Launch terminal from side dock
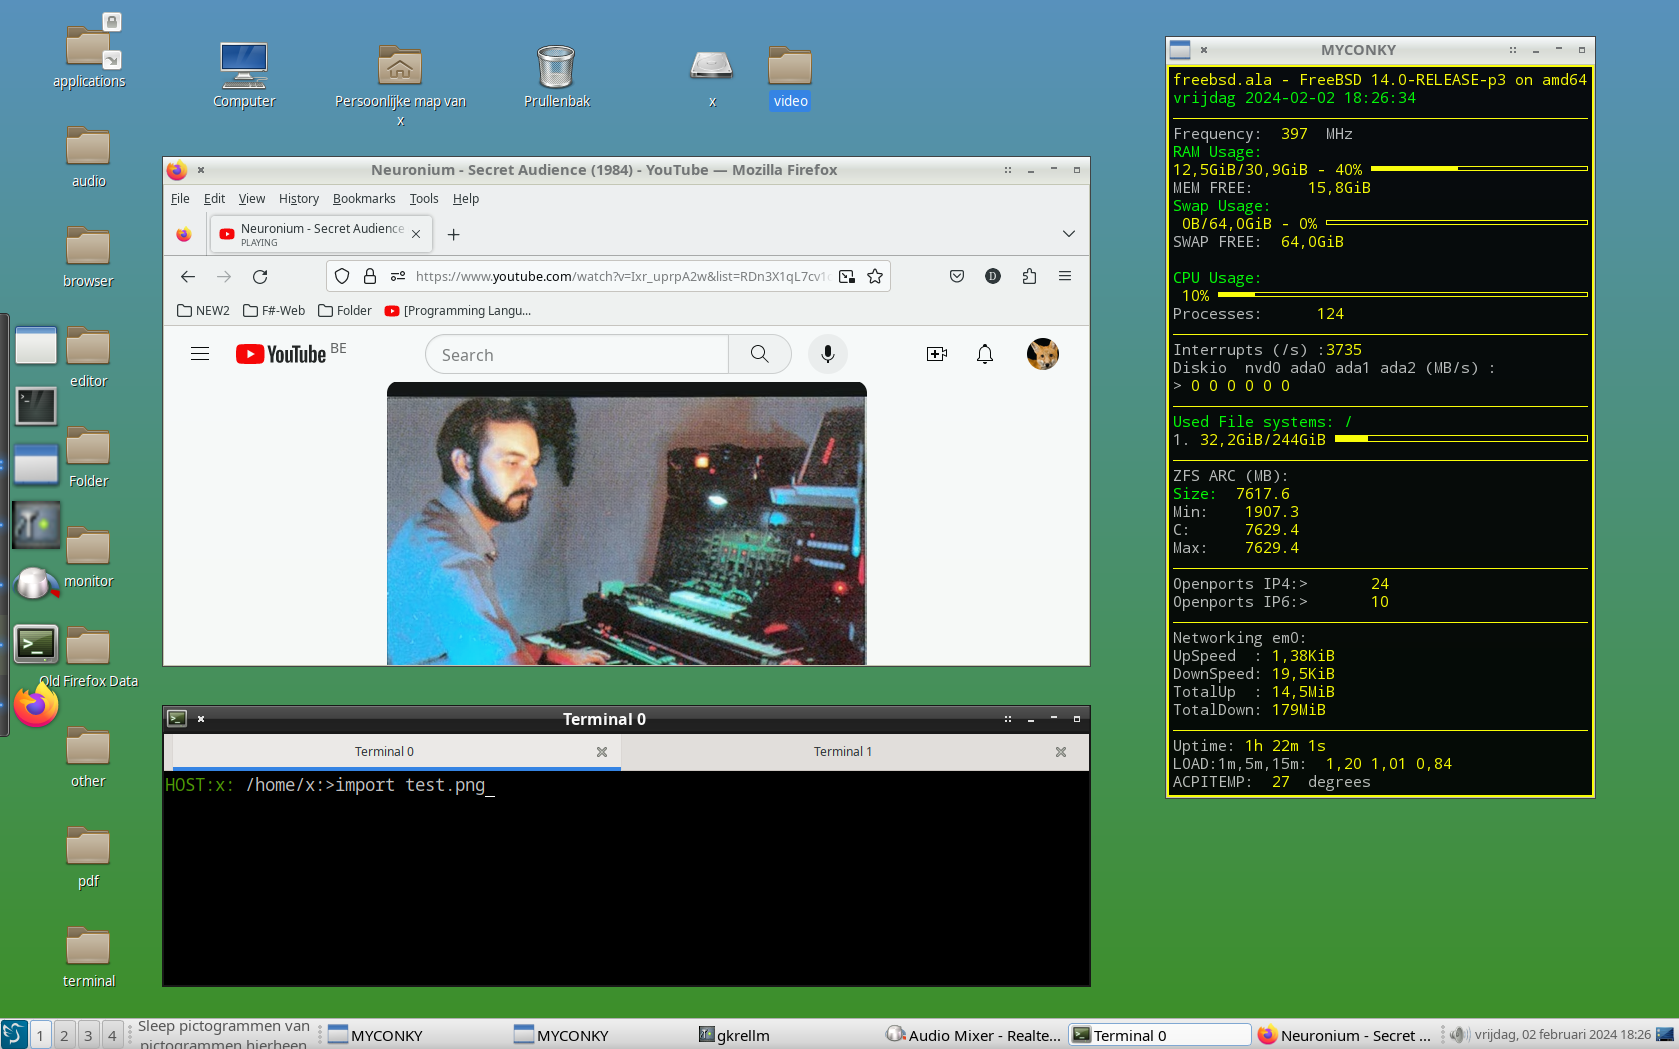1679x1049 pixels. [x=36, y=645]
